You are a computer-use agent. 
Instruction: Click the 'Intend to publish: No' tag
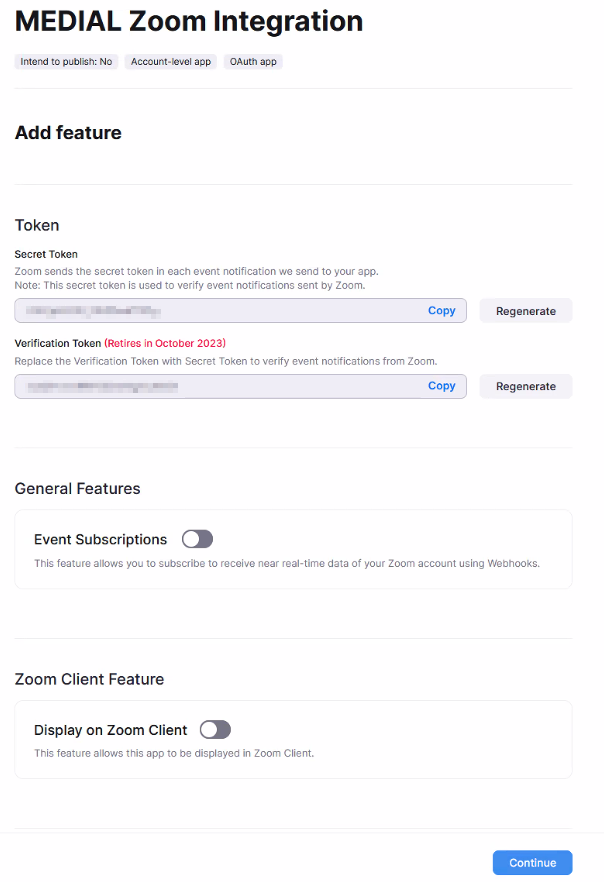coord(66,62)
